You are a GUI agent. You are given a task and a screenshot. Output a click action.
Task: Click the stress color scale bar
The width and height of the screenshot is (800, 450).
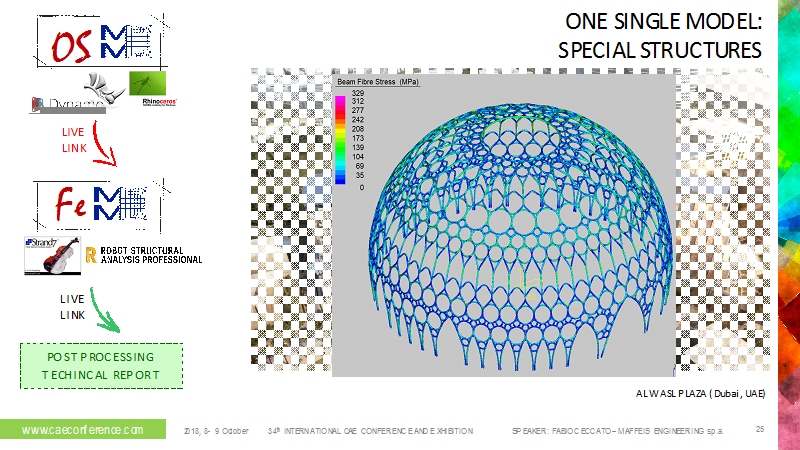click(x=340, y=139)
